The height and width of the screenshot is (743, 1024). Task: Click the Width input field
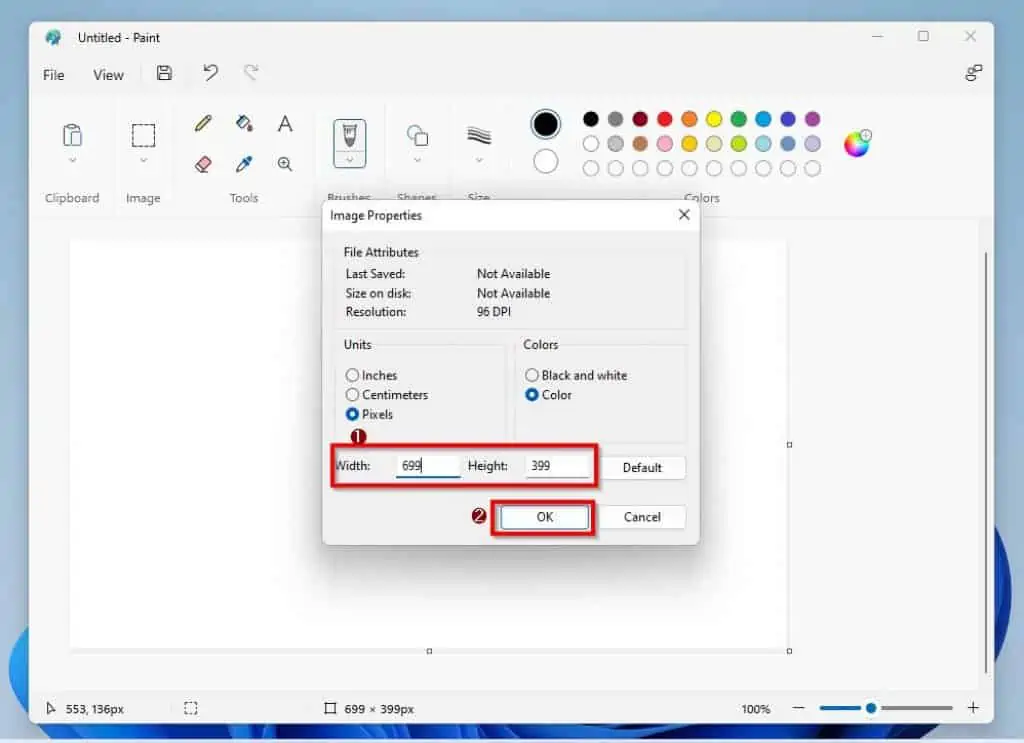427,466
